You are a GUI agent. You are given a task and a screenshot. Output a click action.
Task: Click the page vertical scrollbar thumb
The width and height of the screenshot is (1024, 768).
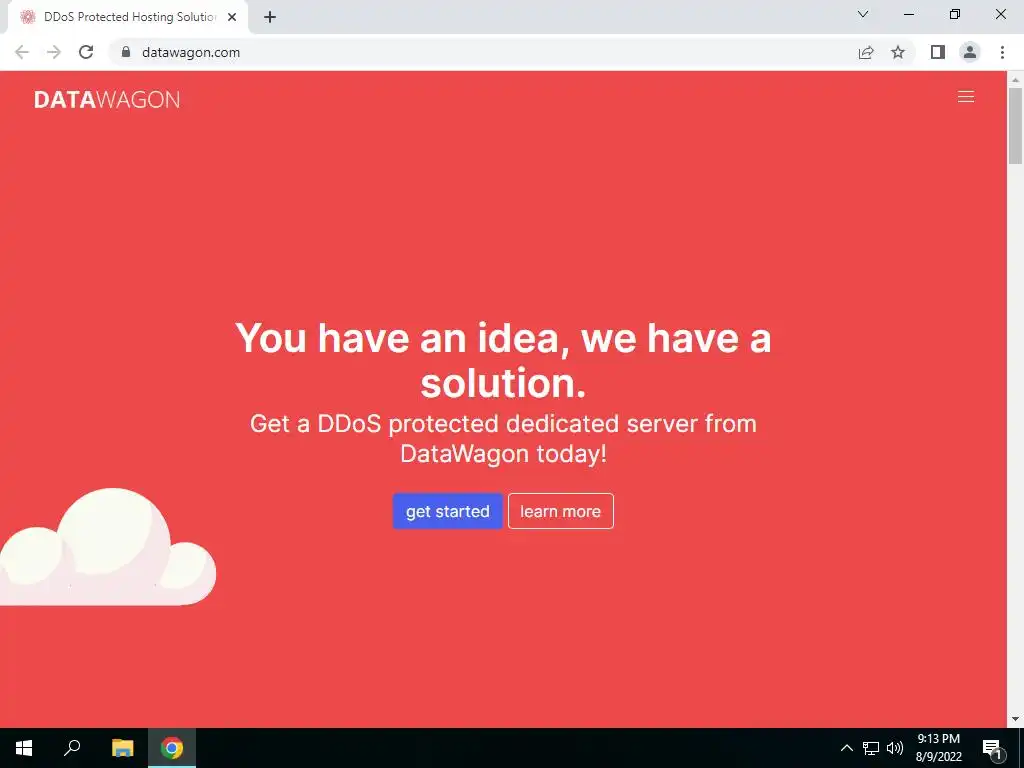(x=1015, y=125)
